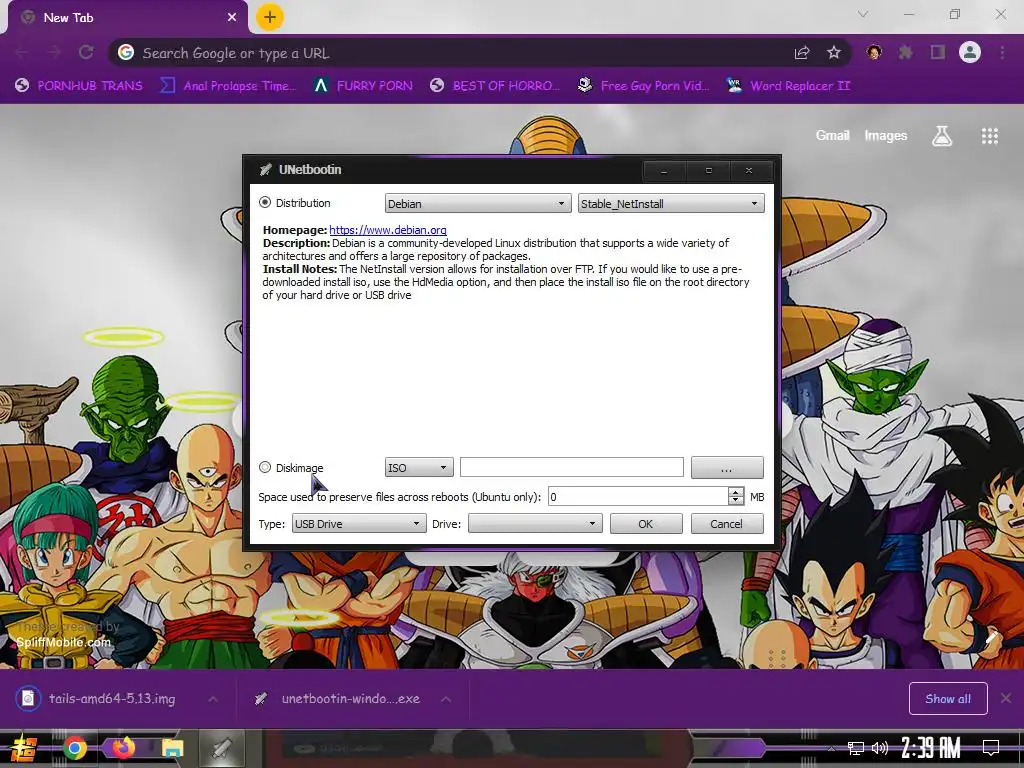The image size is (1024, 768).
Task: Open Chrome three-dot menu
Action: tap(1002, 52)
